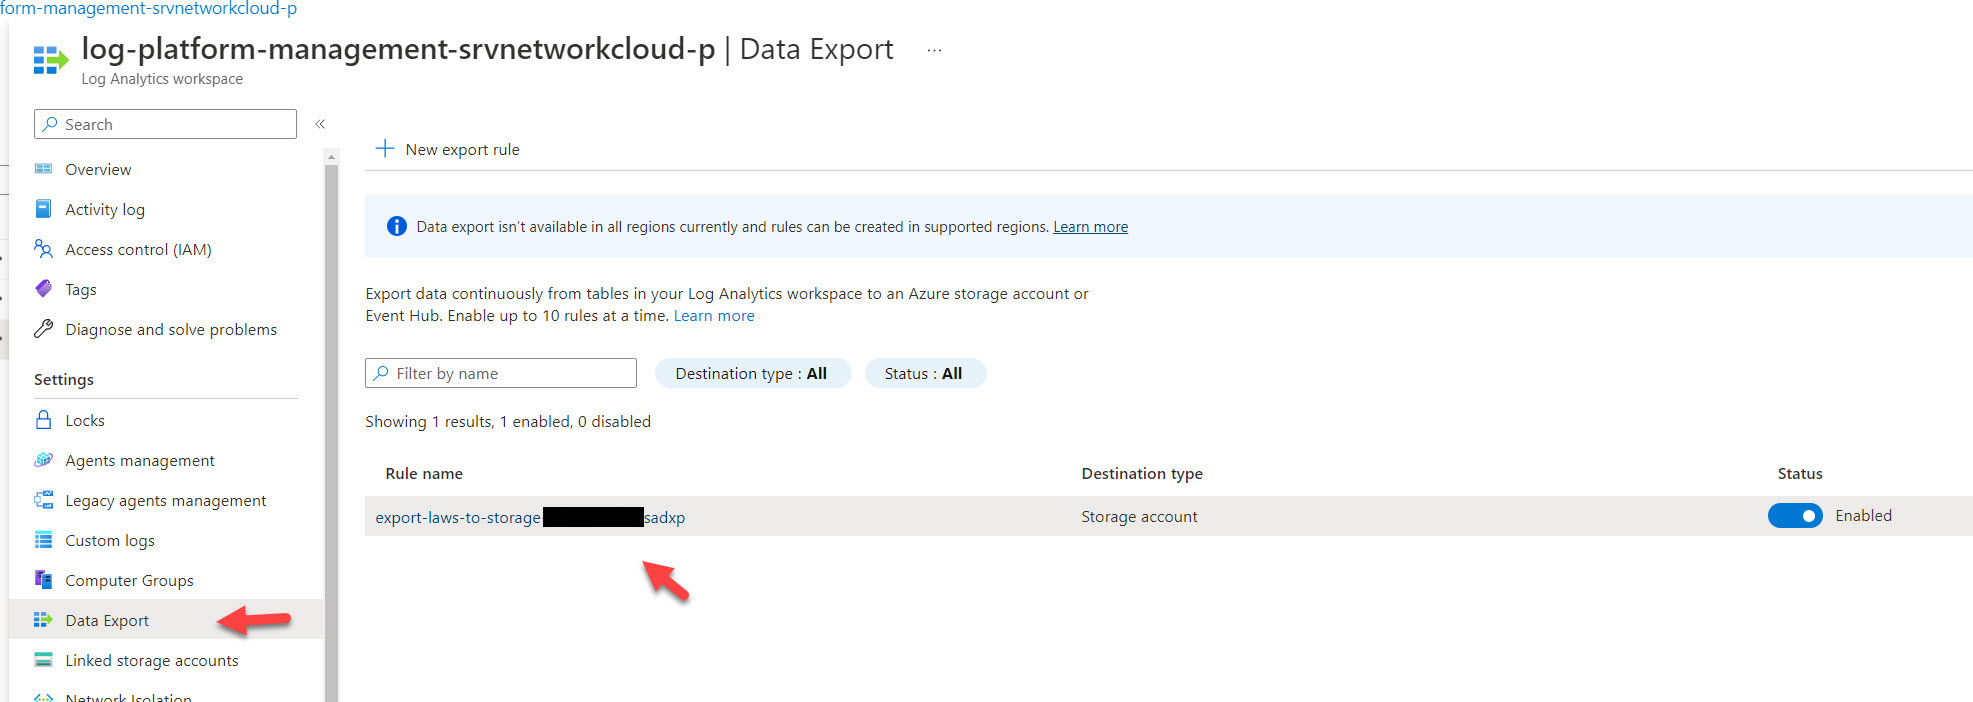Click the magnifier icon in Filter by name
This screenshot has height=702, width=1973.
coord(381,373)
